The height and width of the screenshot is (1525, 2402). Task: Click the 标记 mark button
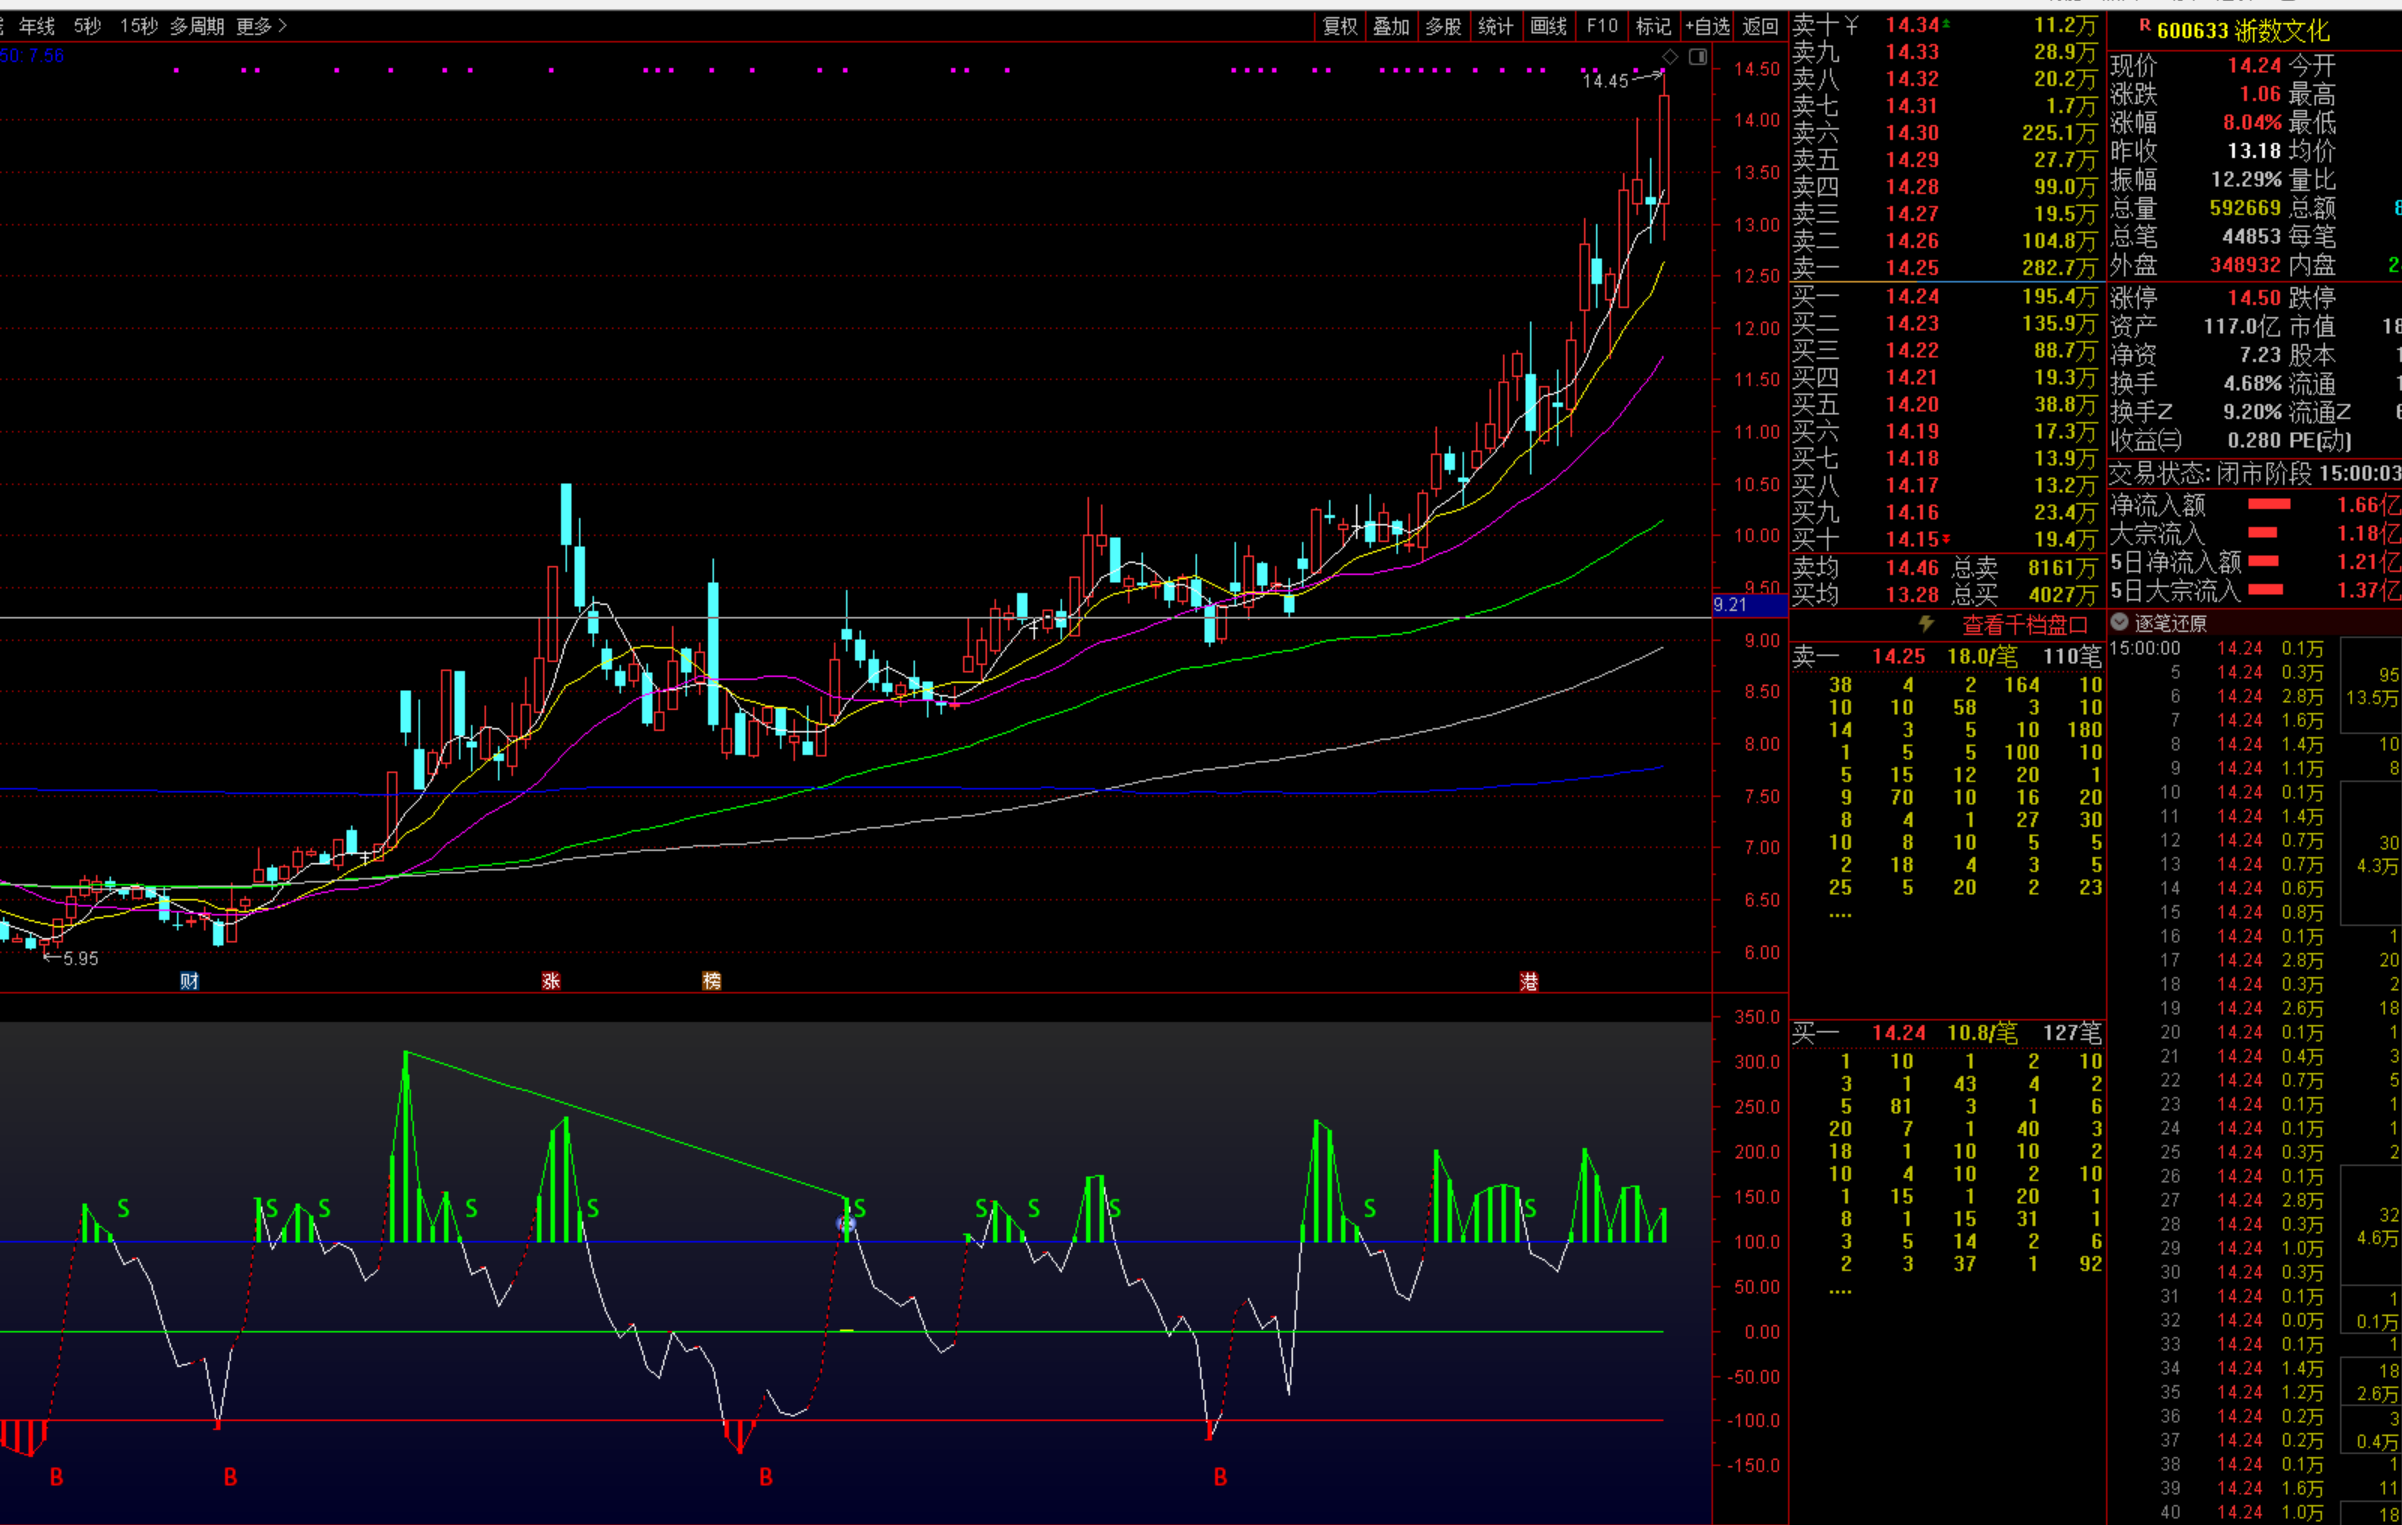tap(1653, 27)
